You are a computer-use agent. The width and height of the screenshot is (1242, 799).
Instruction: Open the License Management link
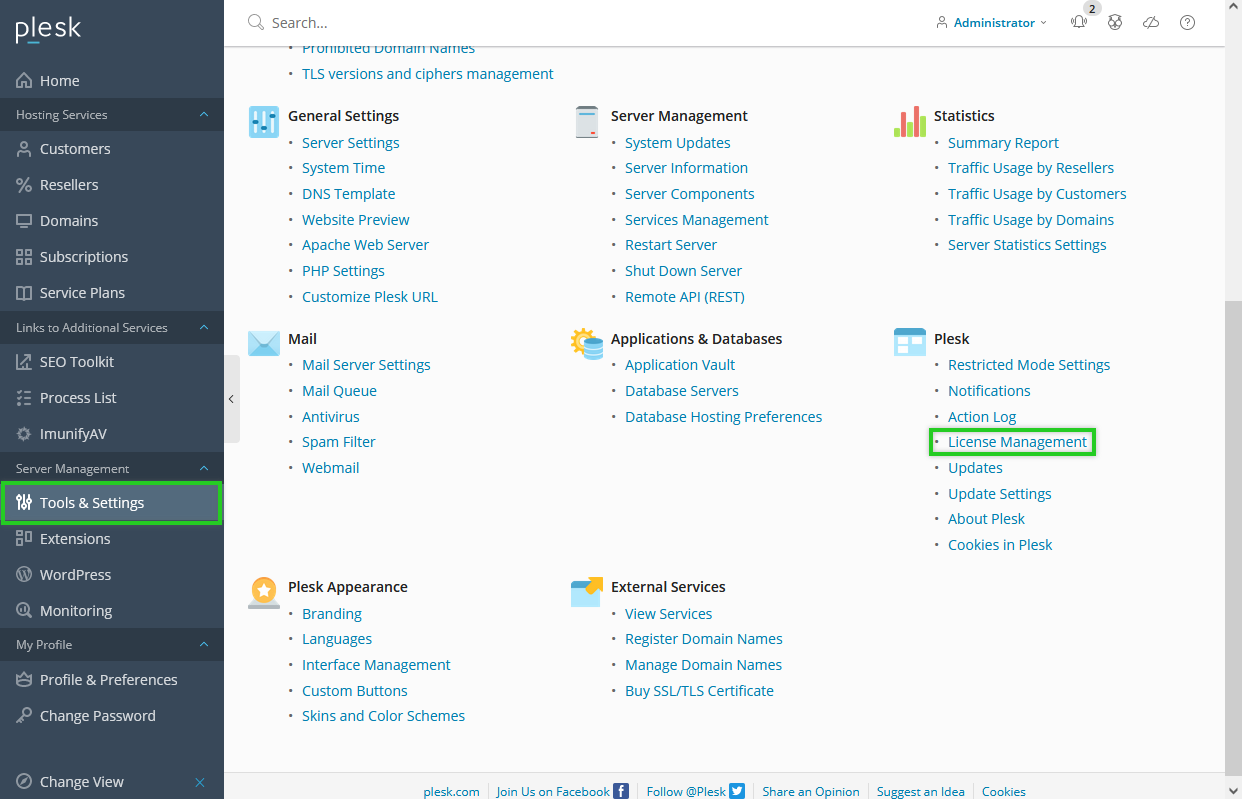[1017, 442]
